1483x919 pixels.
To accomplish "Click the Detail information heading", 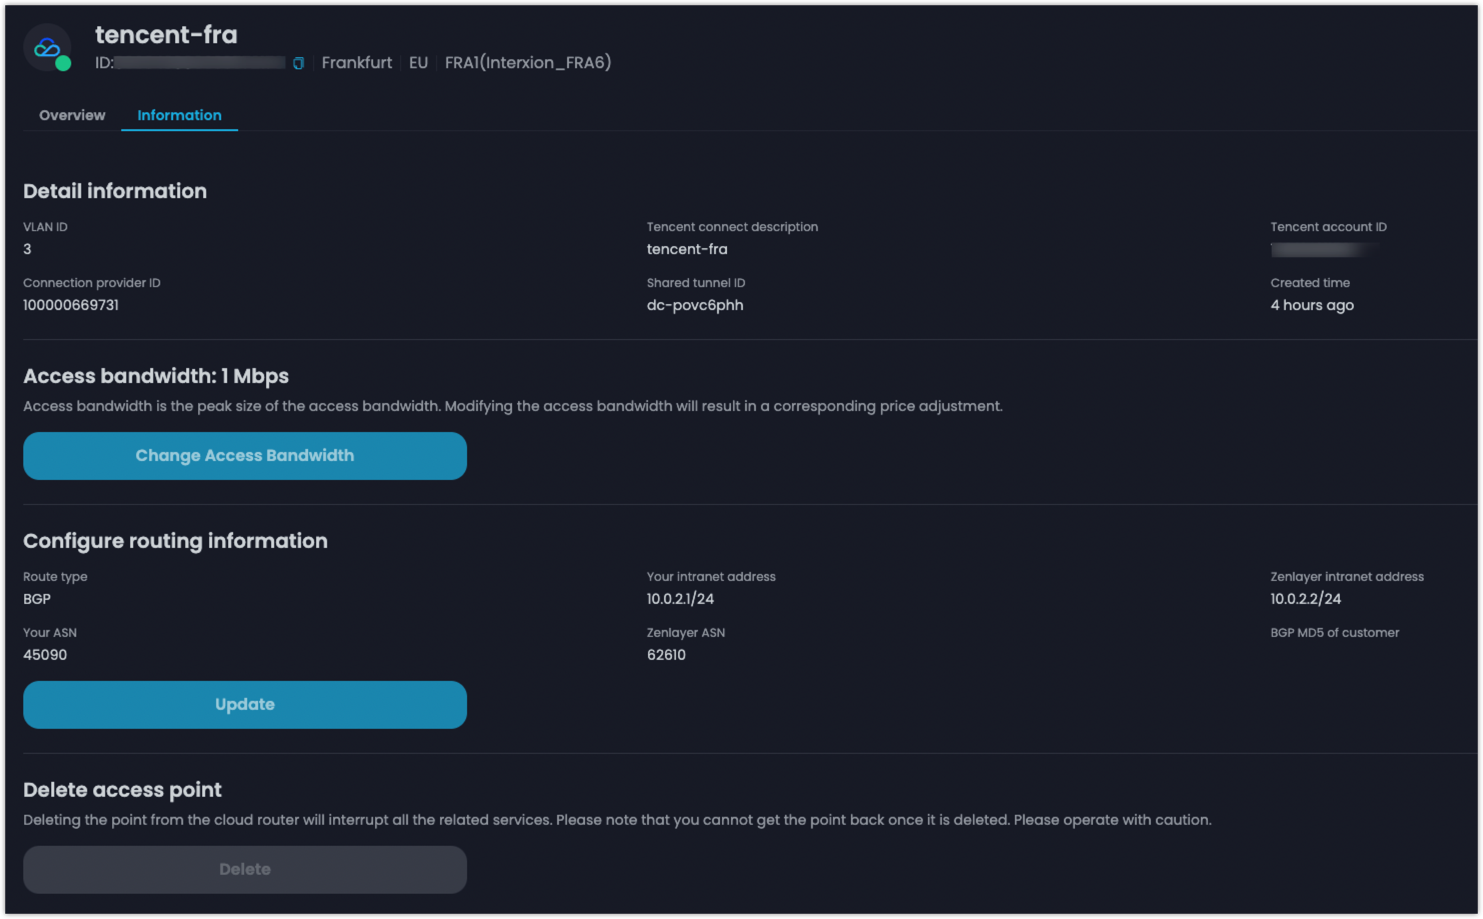I will click(115, 191).
